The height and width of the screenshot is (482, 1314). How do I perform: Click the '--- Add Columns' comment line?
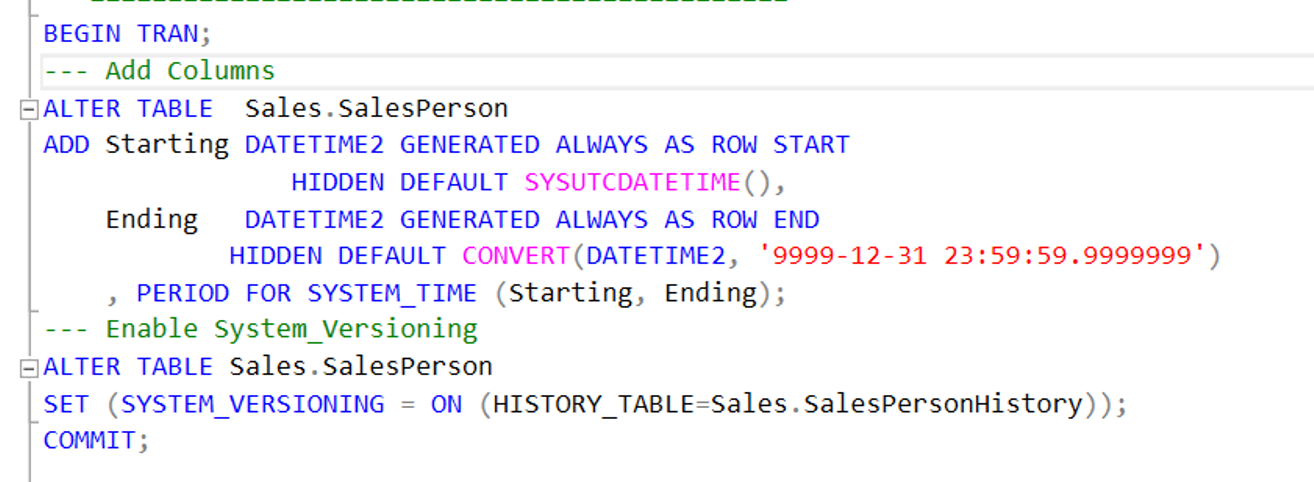[159, 71]
